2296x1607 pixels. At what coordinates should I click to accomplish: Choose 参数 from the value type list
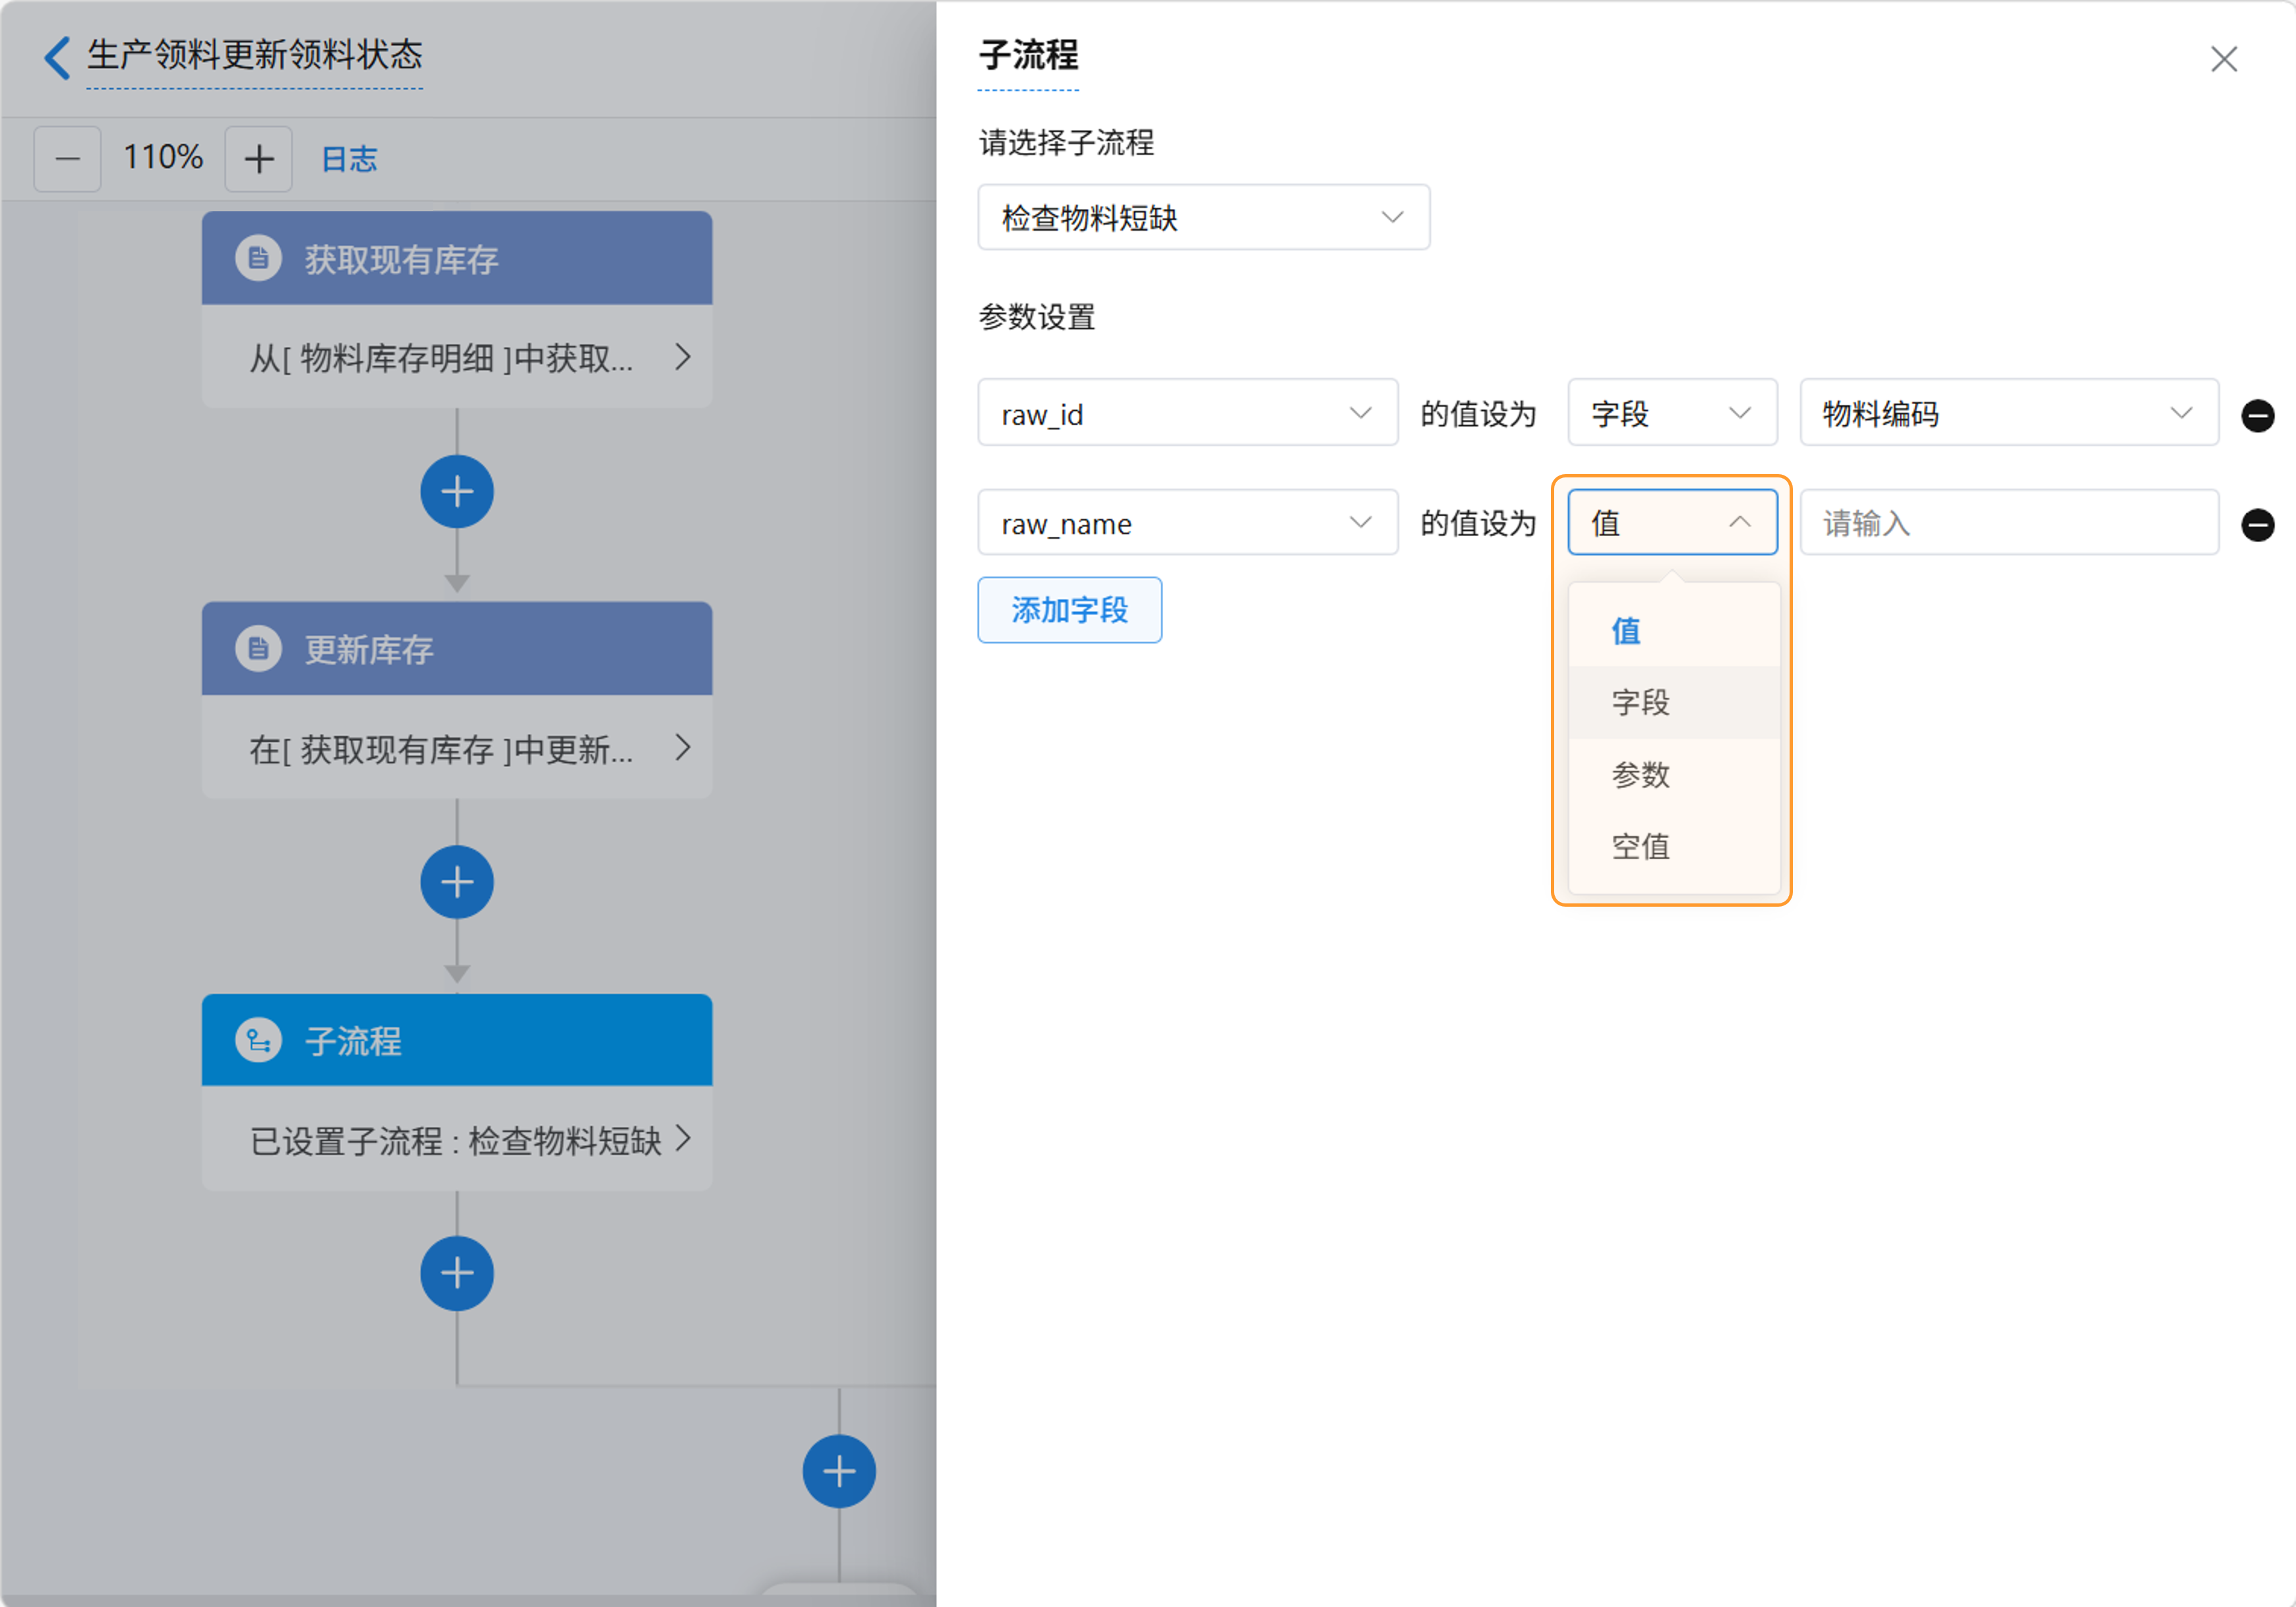[1640, 774]
